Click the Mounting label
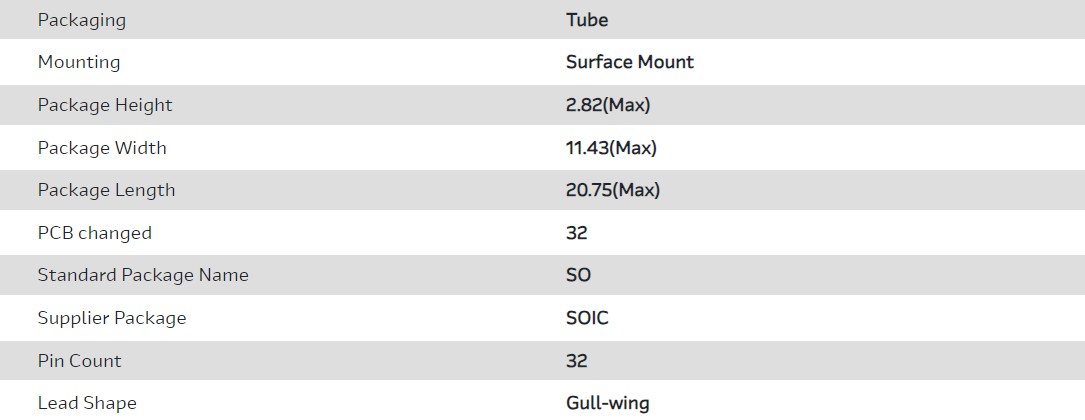Viewport: 1085px width, 420px height. pos(79,62)
